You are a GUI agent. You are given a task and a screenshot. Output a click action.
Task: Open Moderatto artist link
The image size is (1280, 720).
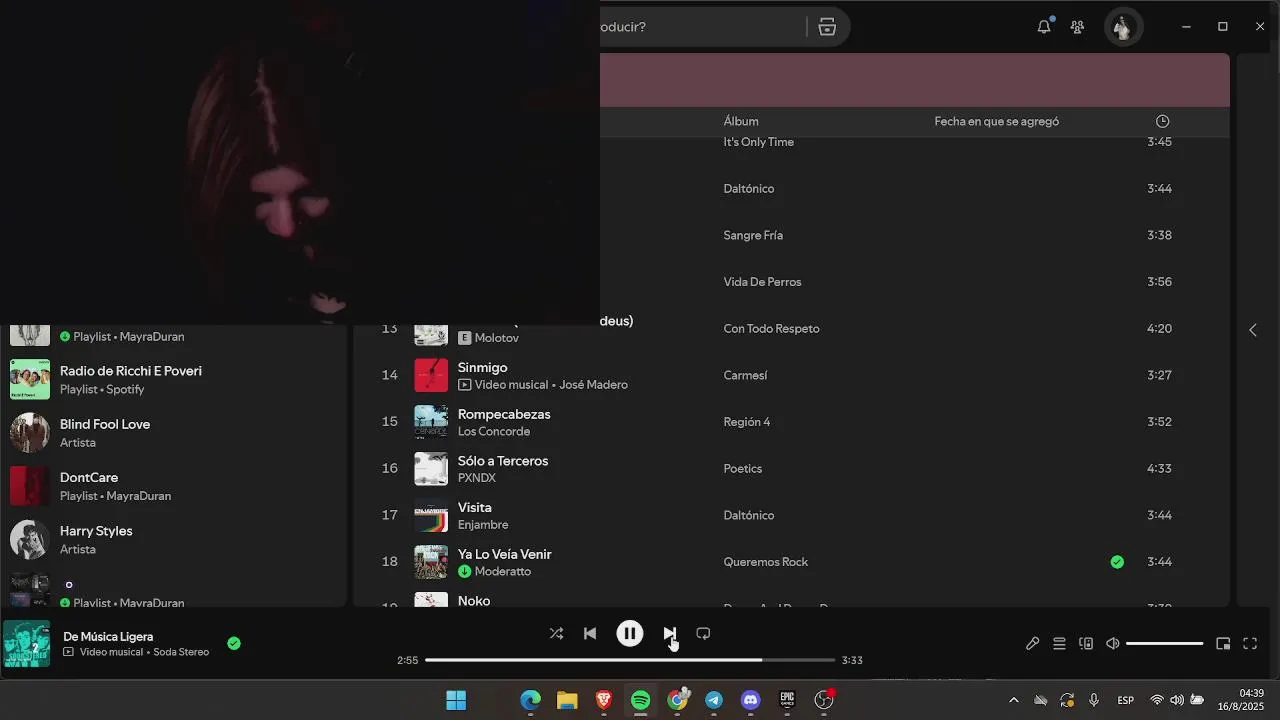pos(503,572)
